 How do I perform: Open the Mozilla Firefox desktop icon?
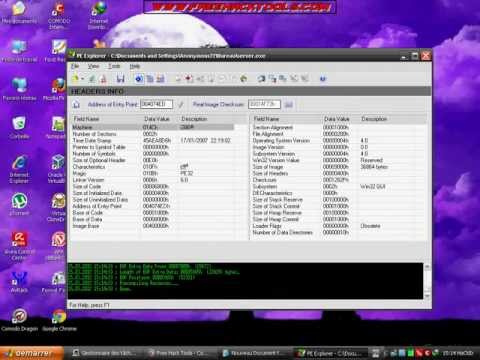tap(55, 89)
